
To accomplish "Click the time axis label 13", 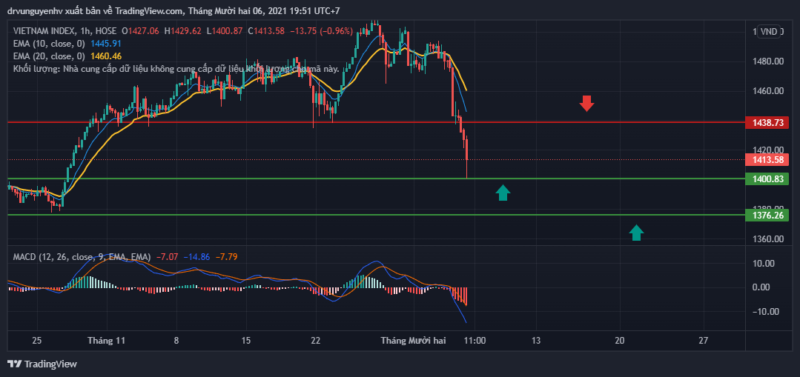I will pyautogui.click(x=536, y=340).
